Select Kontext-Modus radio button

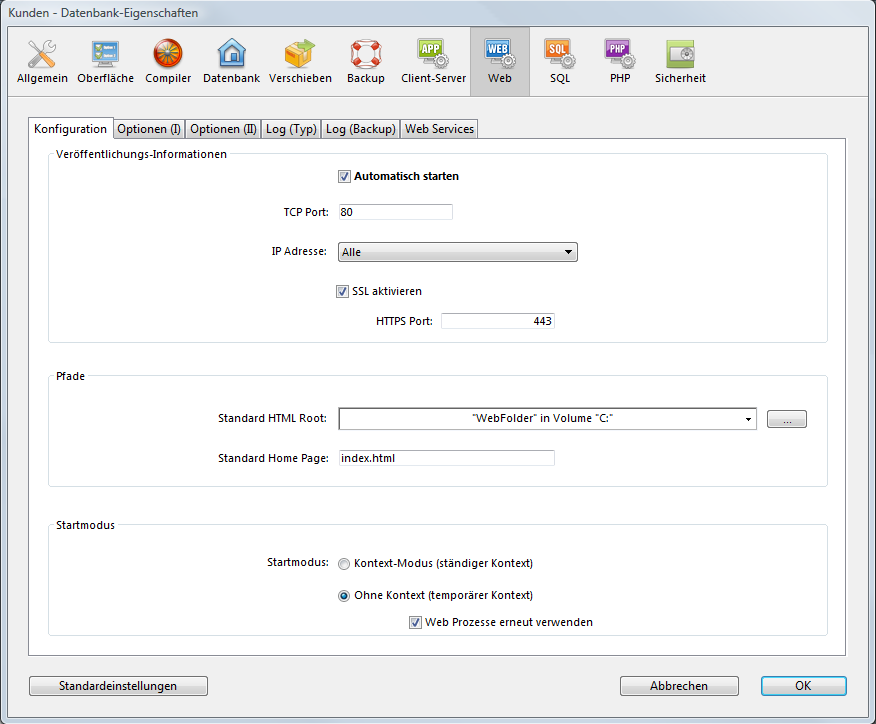pos(344,564)
